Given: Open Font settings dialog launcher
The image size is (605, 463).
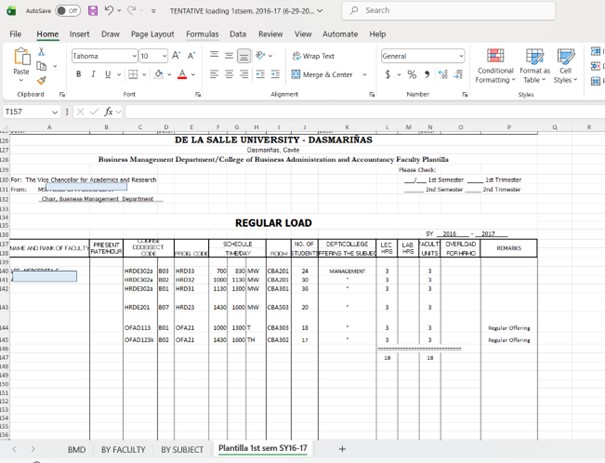Looking at the screenshot, I should coord(198,95).
